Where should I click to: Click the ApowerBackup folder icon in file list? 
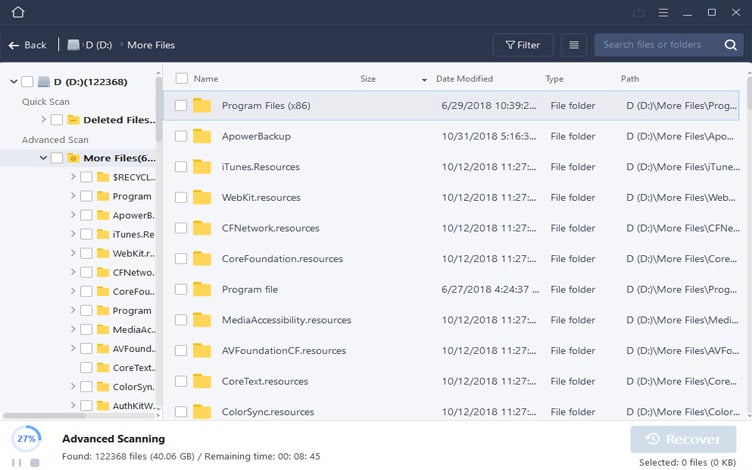(203, 136)
